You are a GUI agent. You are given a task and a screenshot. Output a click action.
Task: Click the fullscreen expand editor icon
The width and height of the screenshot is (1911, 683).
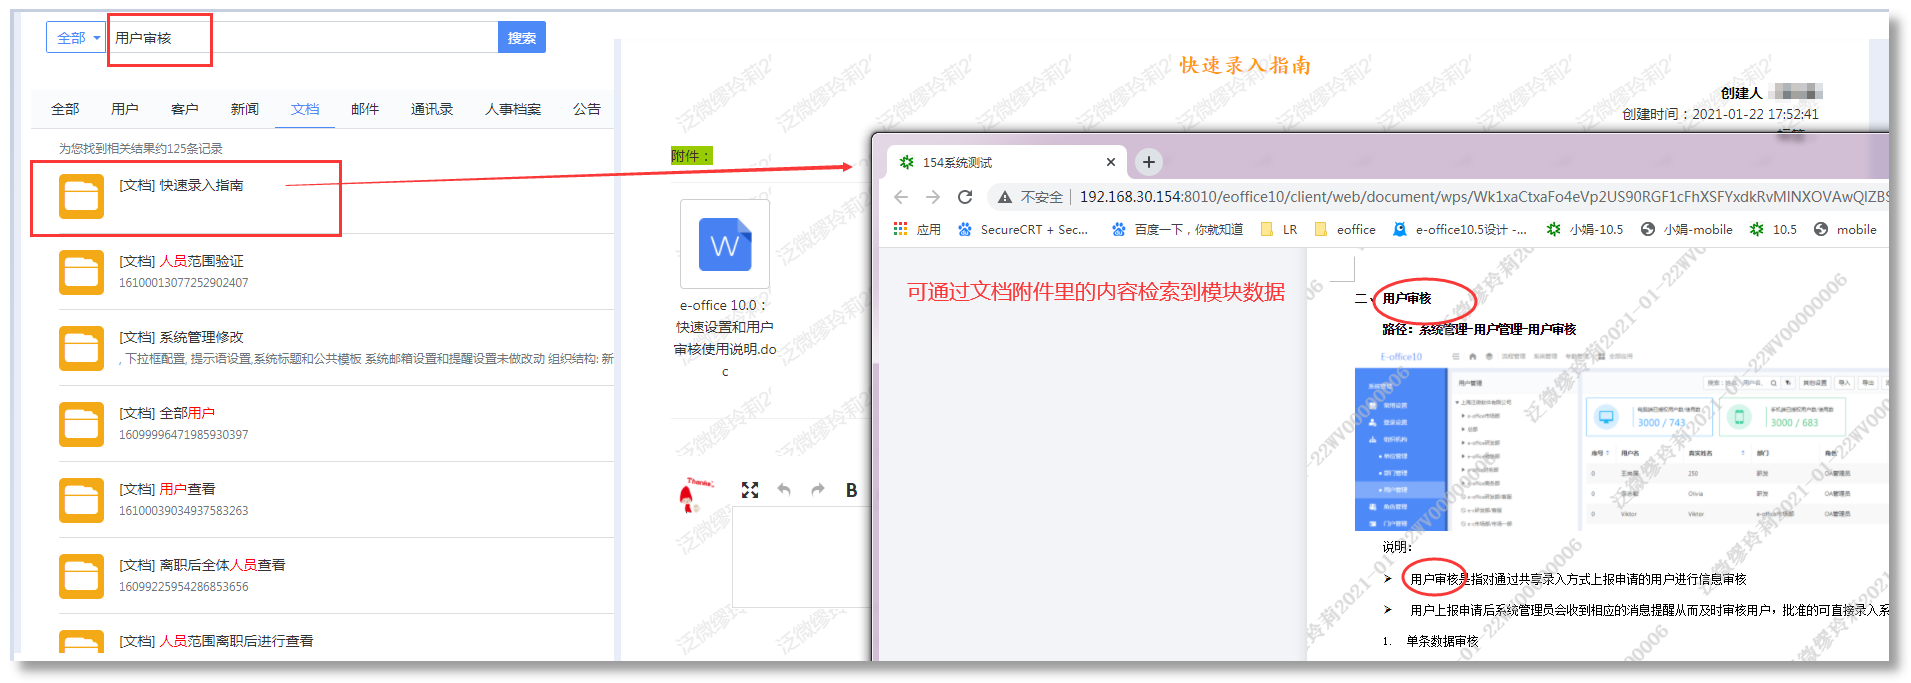coord(750,490)
